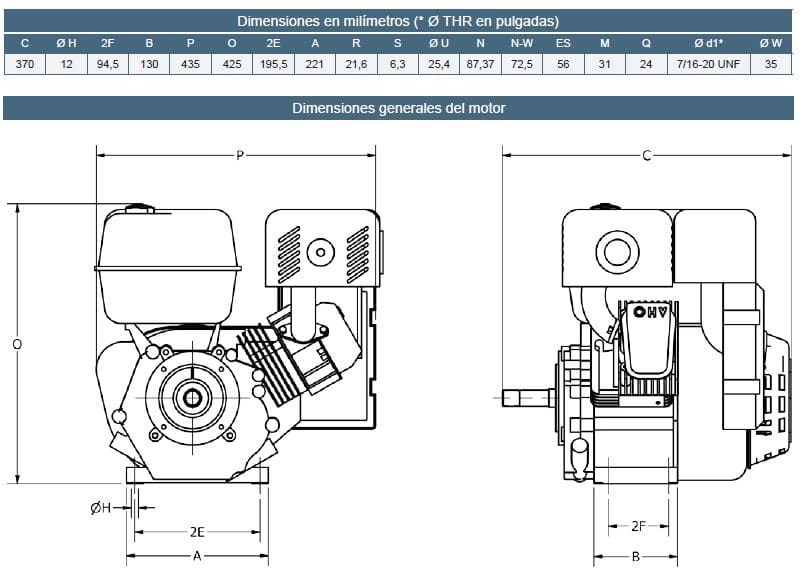Screen dimensions: 803x577
Task: Click the value cell '6,3'
Action: [x=397, y=65]
